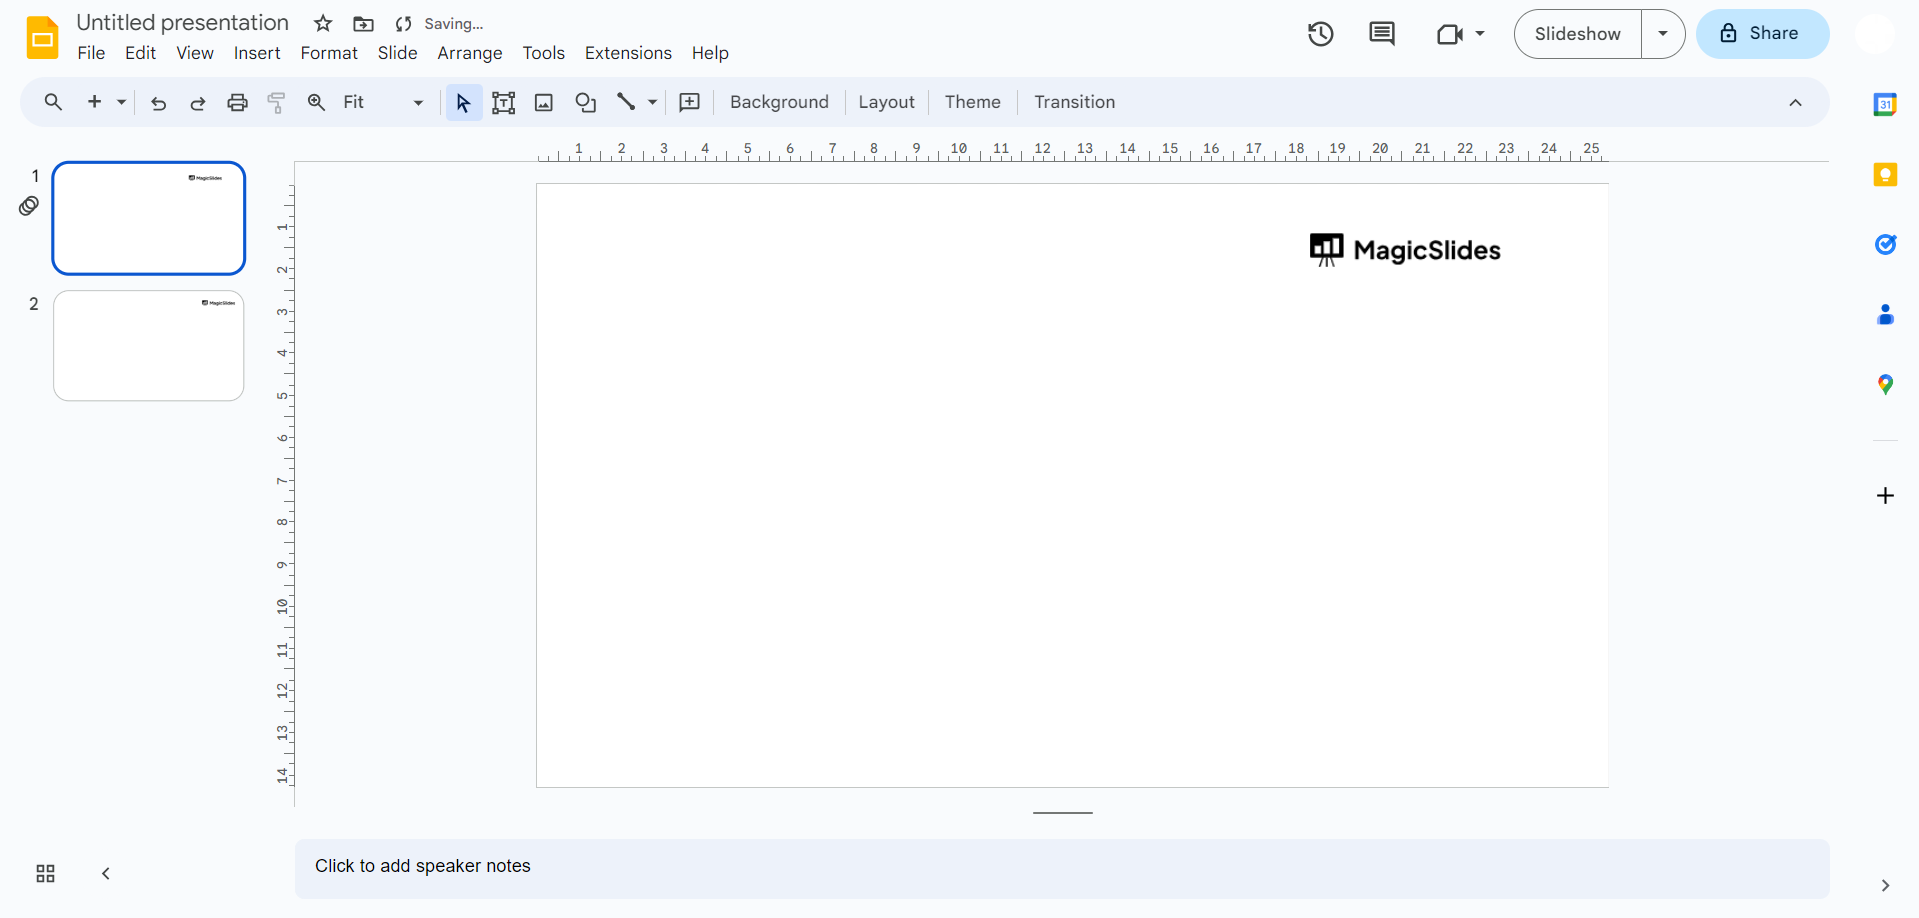Rename the Untitled presentation title
This screenshot has width=1919, height=918.
click(x=182, y=23)
